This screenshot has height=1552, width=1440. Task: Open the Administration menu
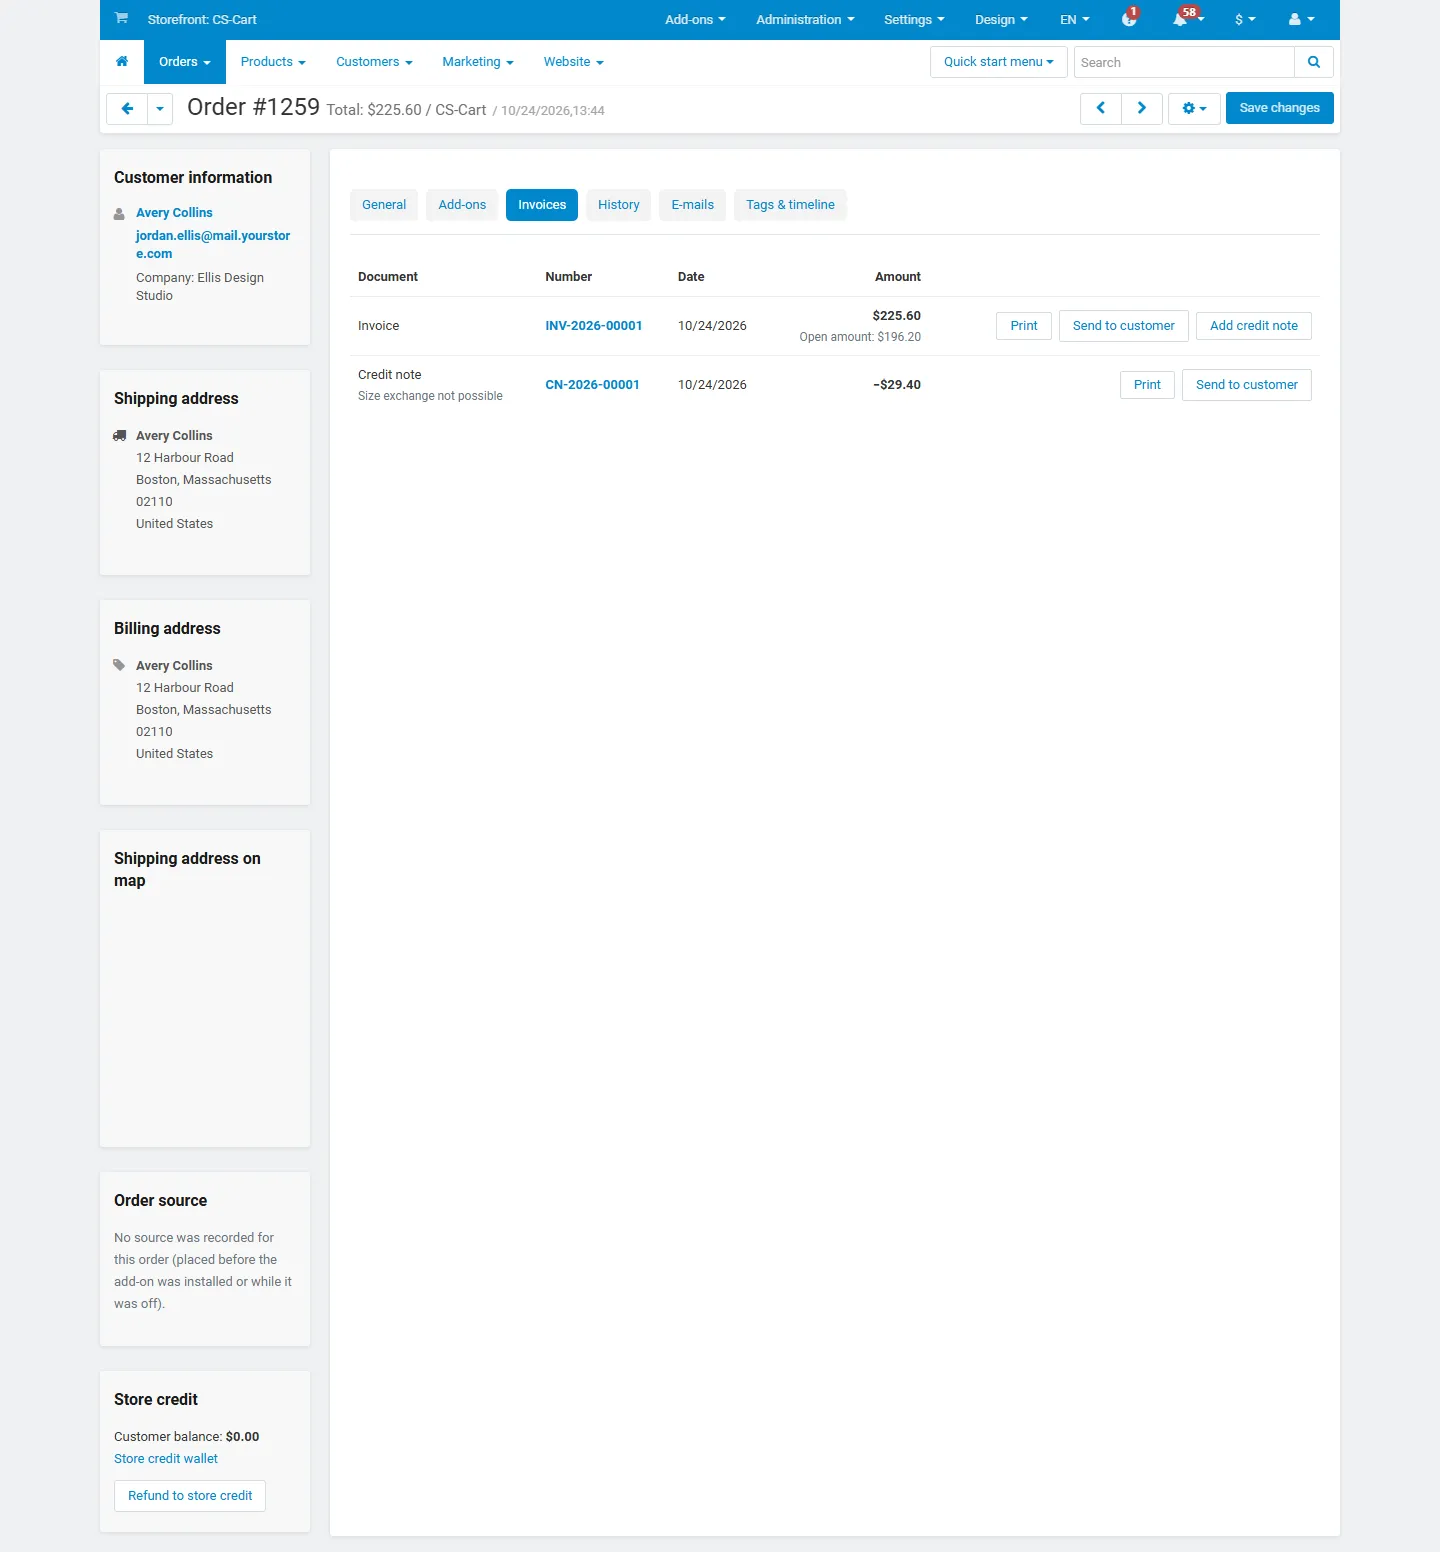point(805,19)
